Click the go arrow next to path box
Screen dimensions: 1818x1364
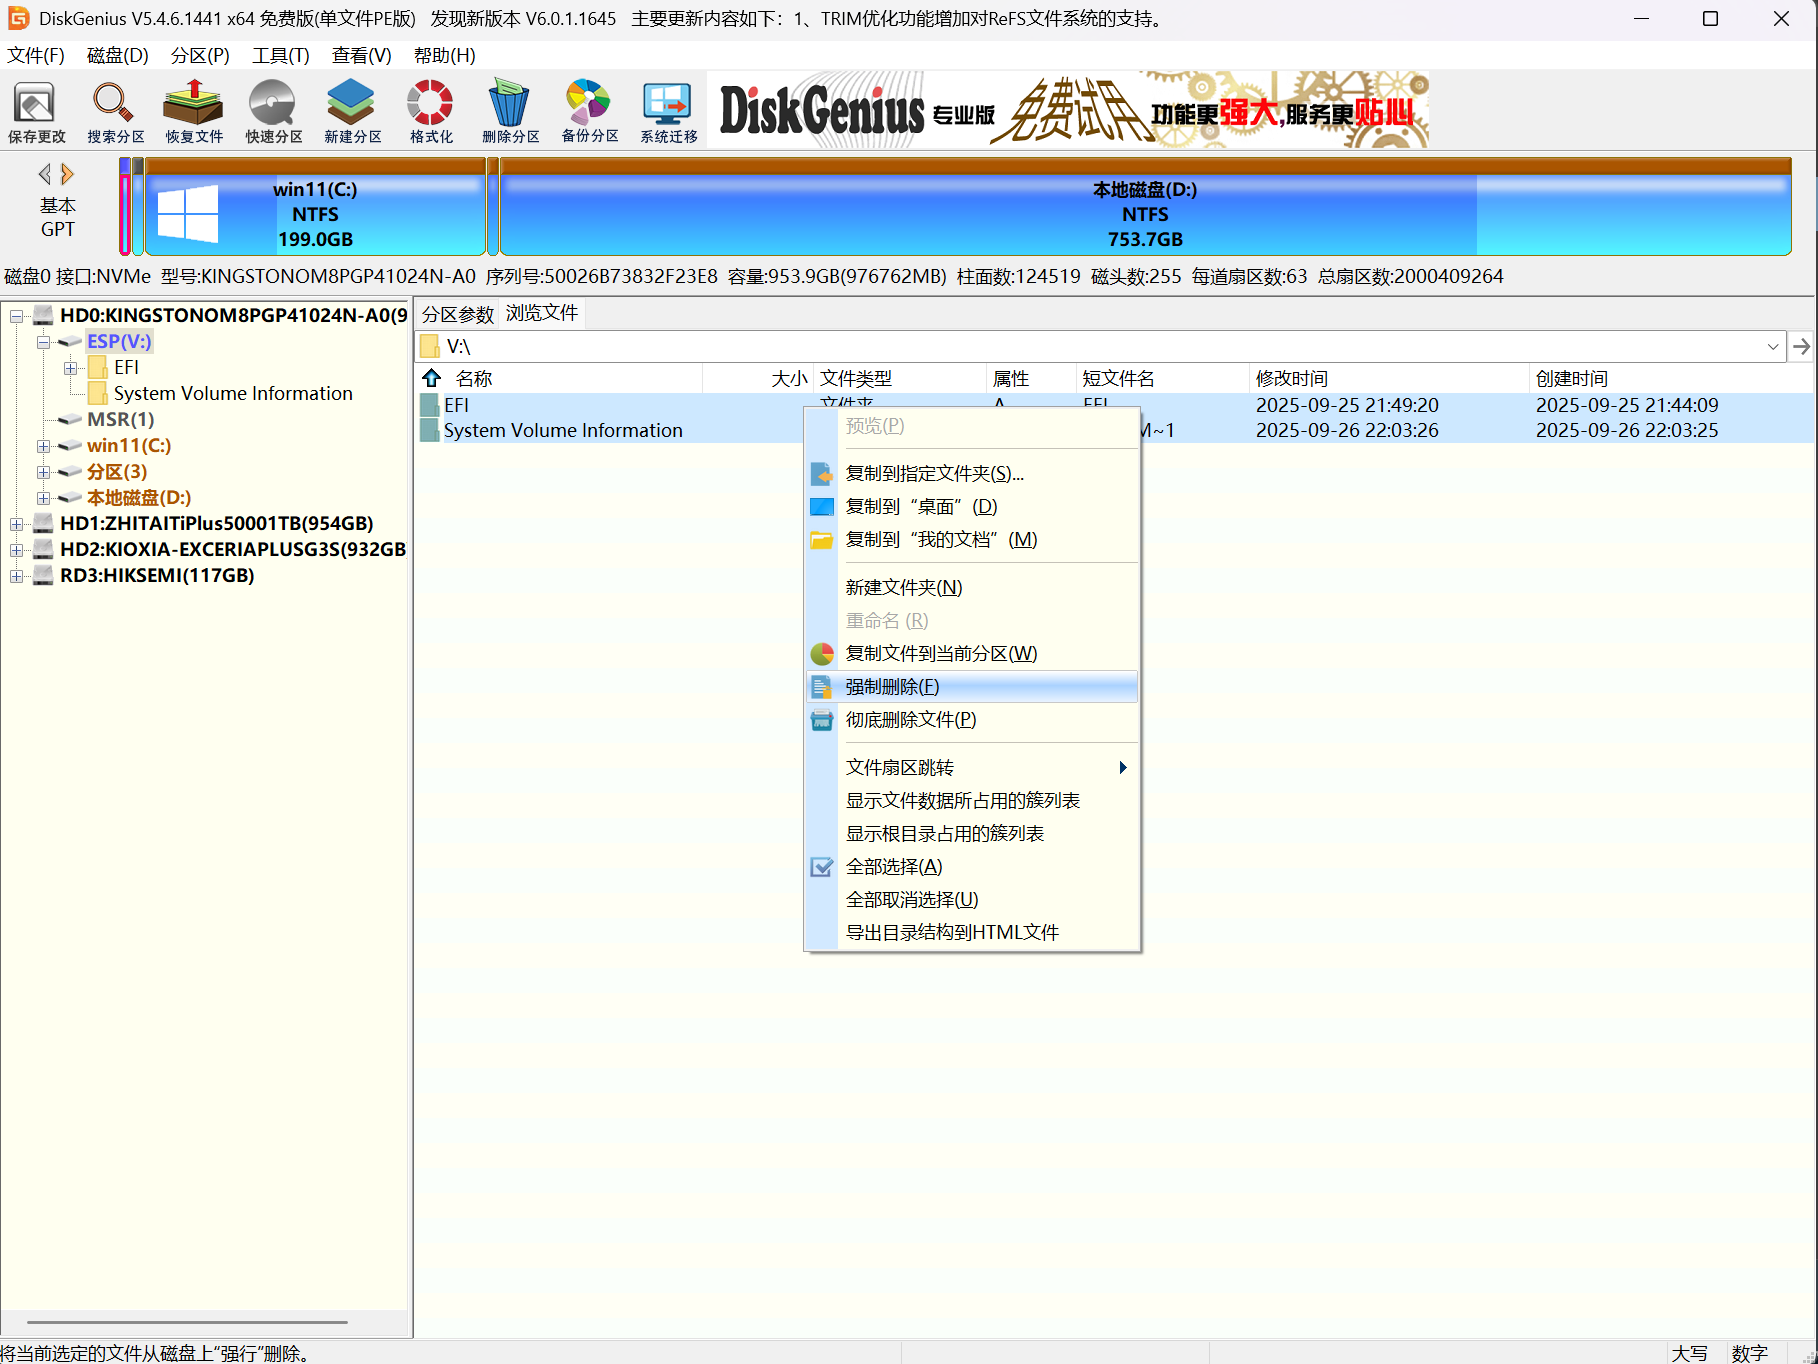click(x=1801, y=346)
